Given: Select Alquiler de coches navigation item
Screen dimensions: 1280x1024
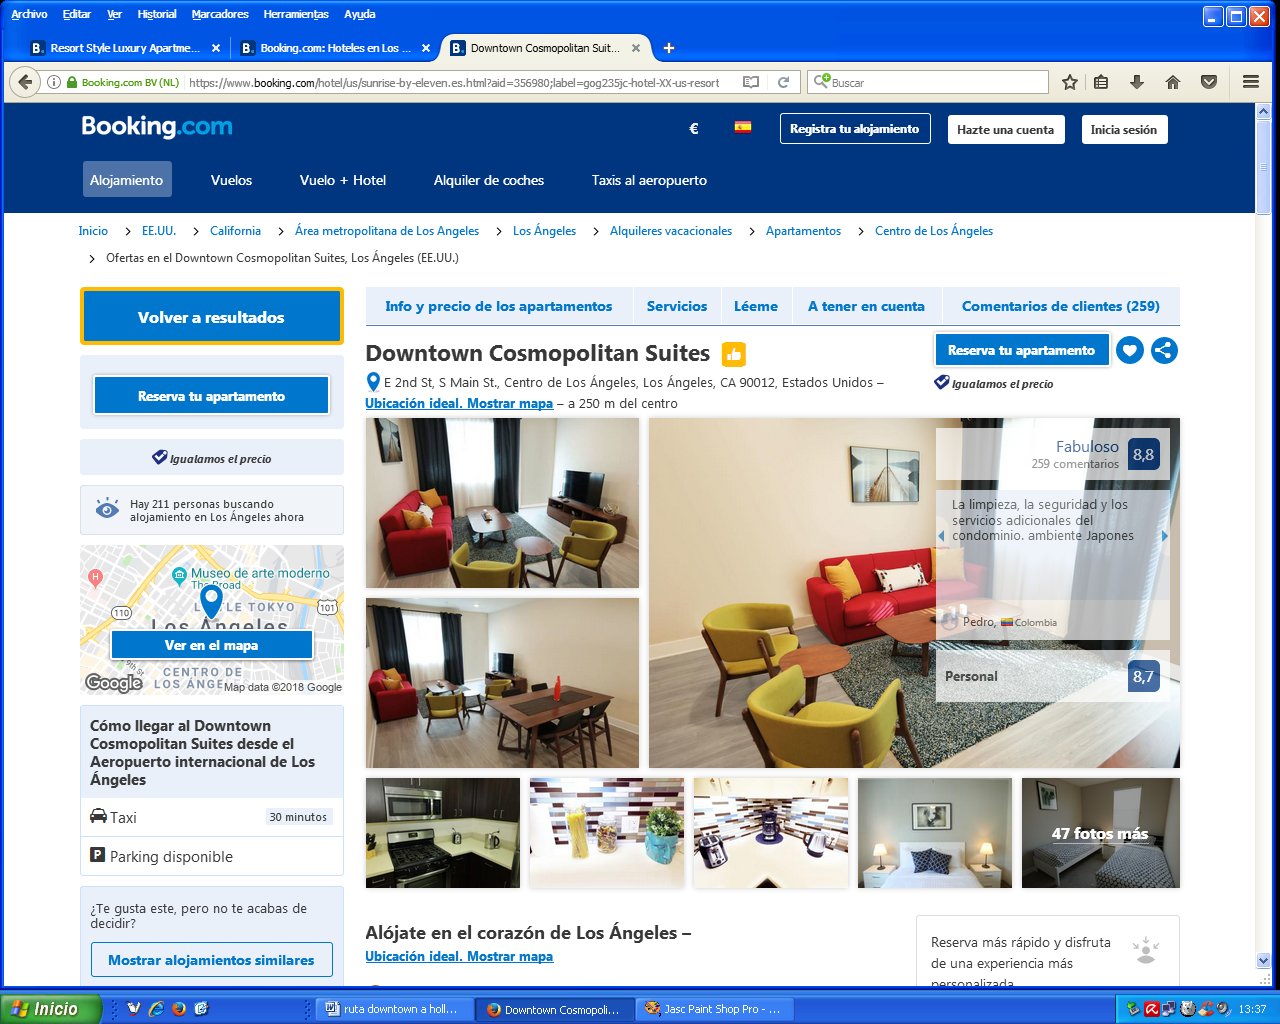Looking at the screenshot, I should pyautogui.click(x=489, y=180).
